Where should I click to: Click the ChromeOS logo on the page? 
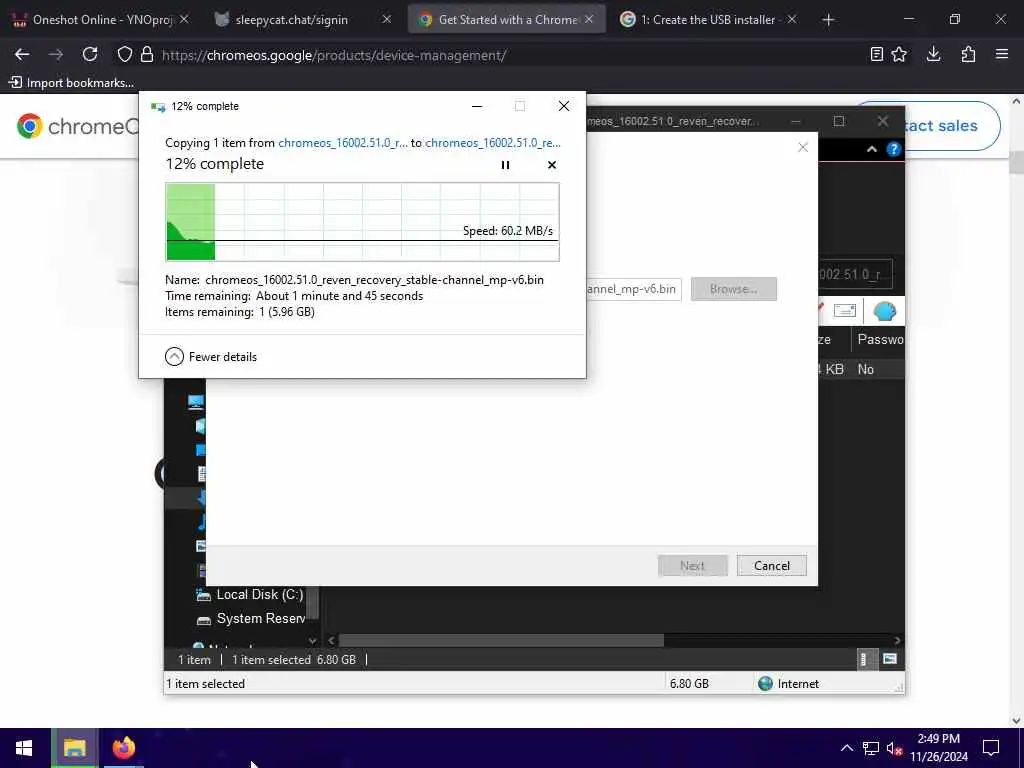pyautogui.click(x=77, y=126)
